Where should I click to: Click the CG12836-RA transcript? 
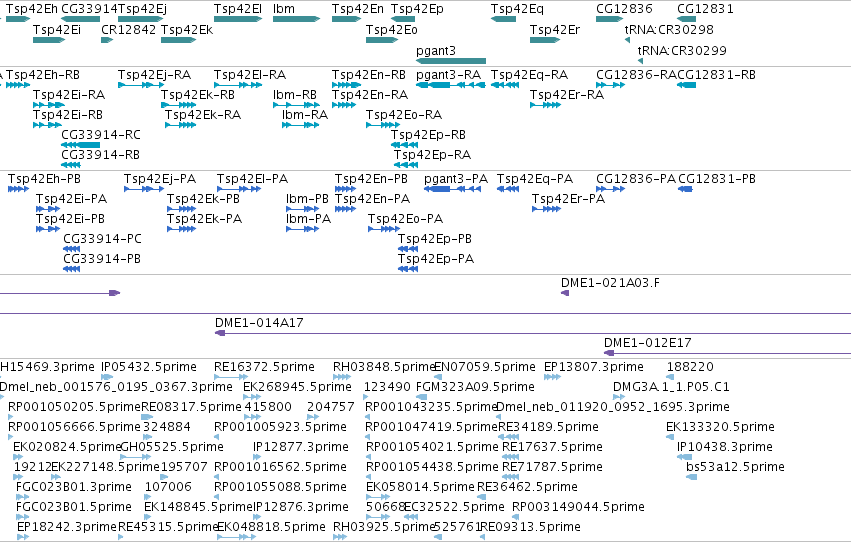tap(611, 85)
